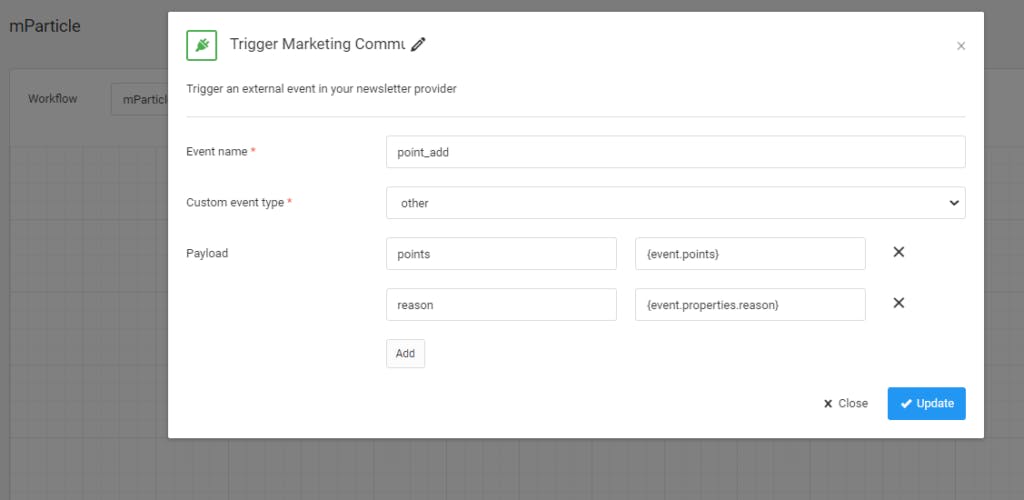The height and width of the screenshot is (500, 1024).
Task: Open the Custom event type dropdown
Action: pyautogui.click(x=675, y=203)
